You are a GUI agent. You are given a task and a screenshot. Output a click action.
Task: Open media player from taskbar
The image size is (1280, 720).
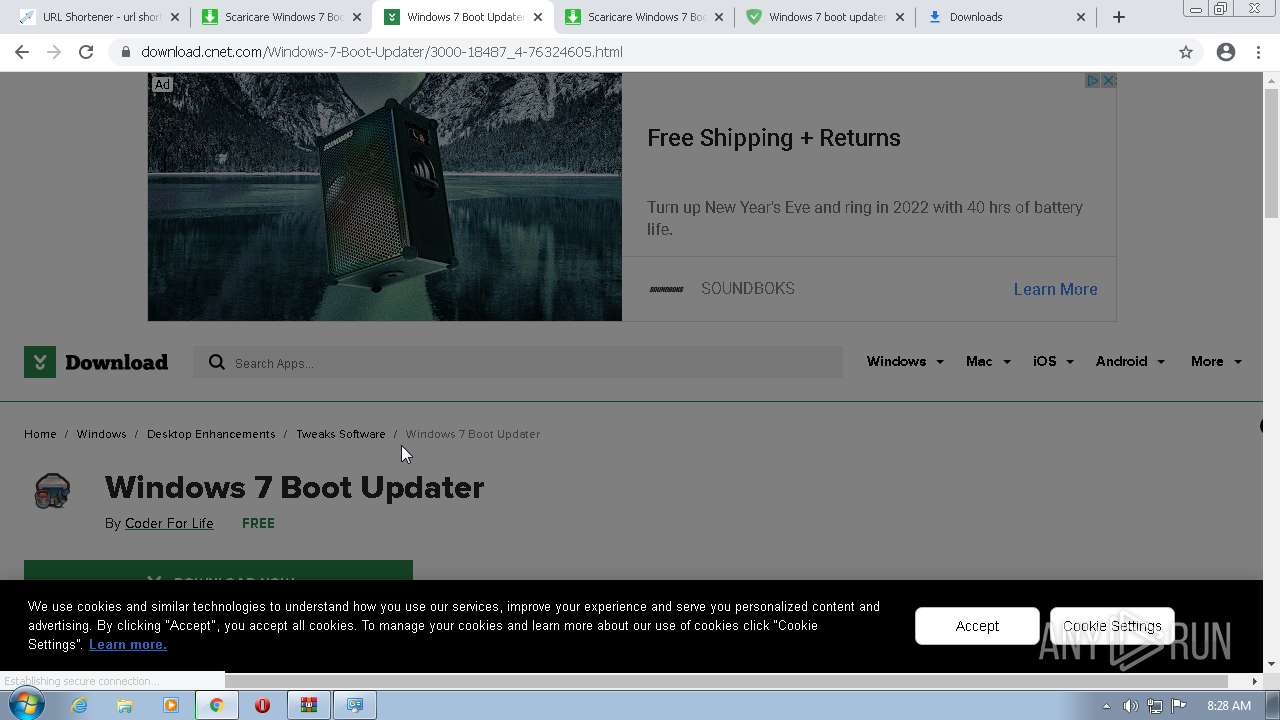[170, 705]
